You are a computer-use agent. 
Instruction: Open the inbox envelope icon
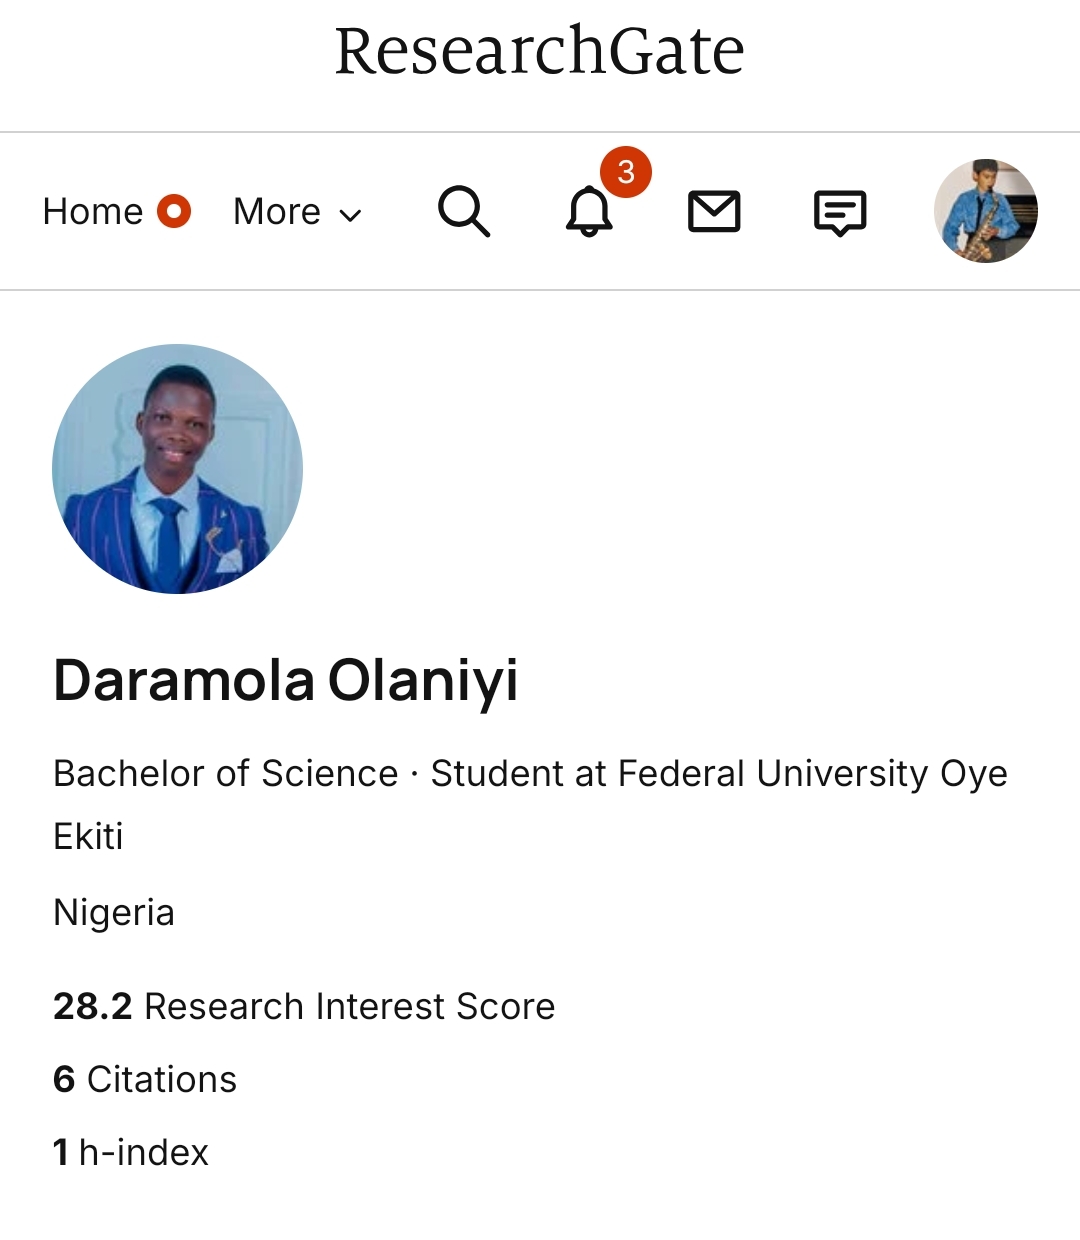tap(714, 212)
